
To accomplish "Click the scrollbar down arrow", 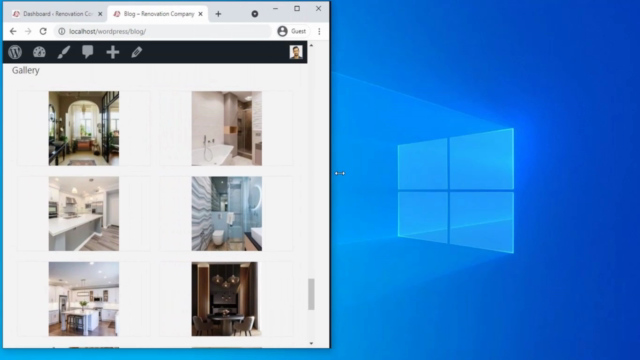I will (x=311, y=344).
